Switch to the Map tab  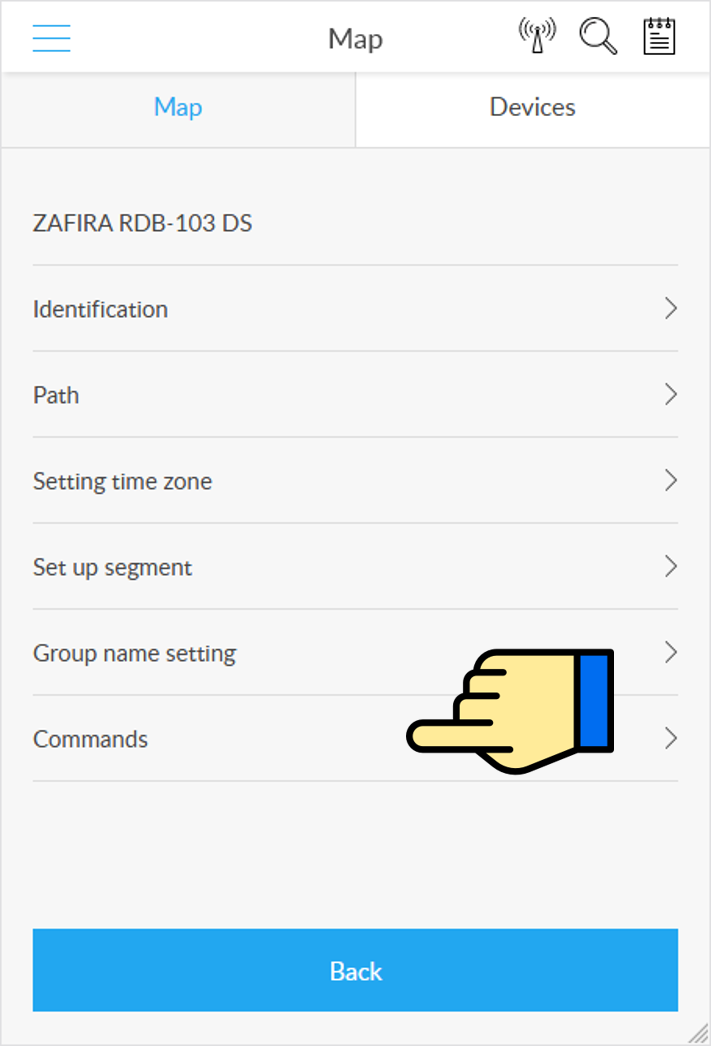point(178,109)
